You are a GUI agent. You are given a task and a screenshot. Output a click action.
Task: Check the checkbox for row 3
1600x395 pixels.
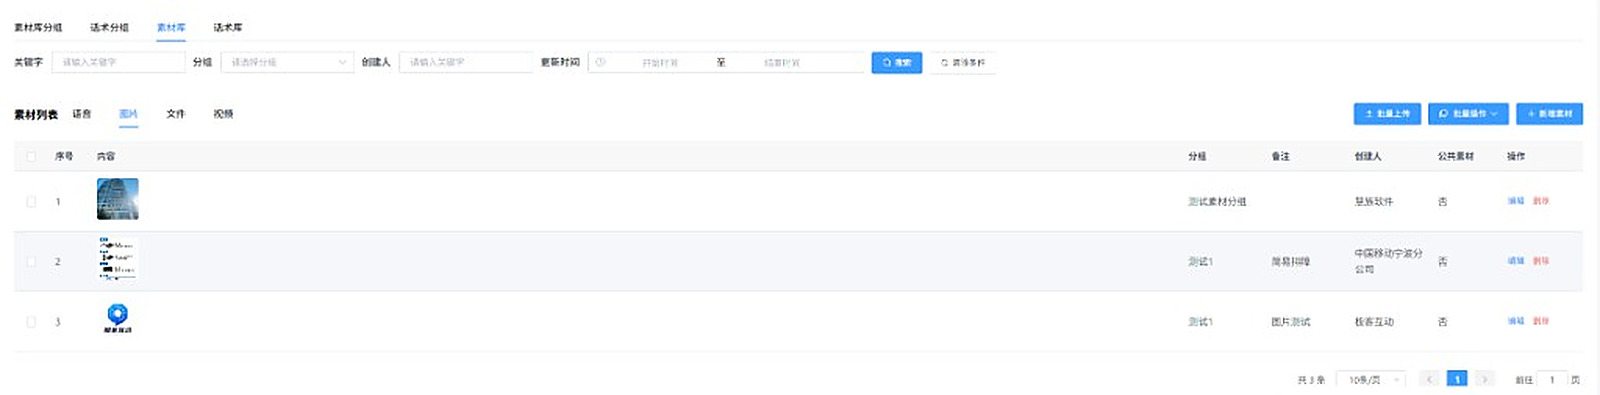click(x=31, y=322)
